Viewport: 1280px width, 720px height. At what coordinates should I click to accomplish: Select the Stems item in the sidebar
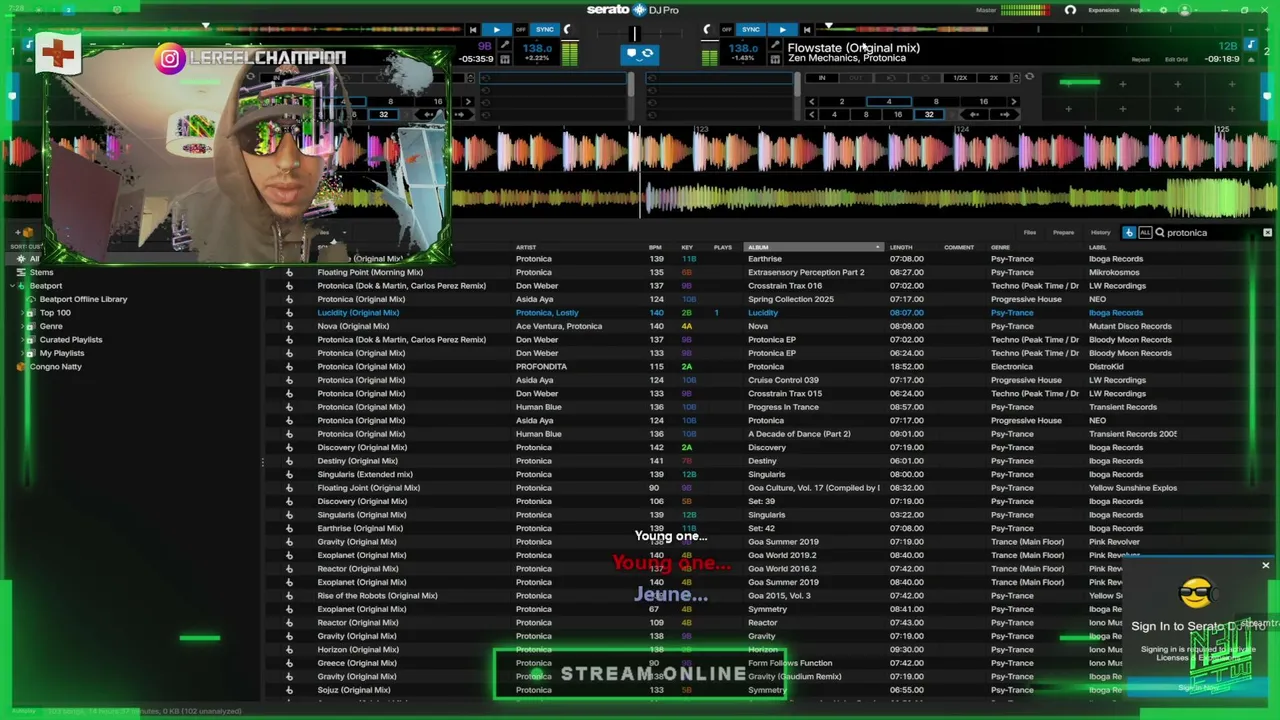click(x=41, y=272)
